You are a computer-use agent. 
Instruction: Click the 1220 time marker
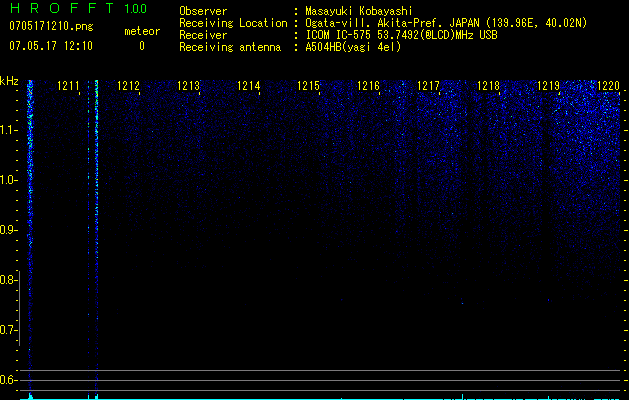point(609,85)
